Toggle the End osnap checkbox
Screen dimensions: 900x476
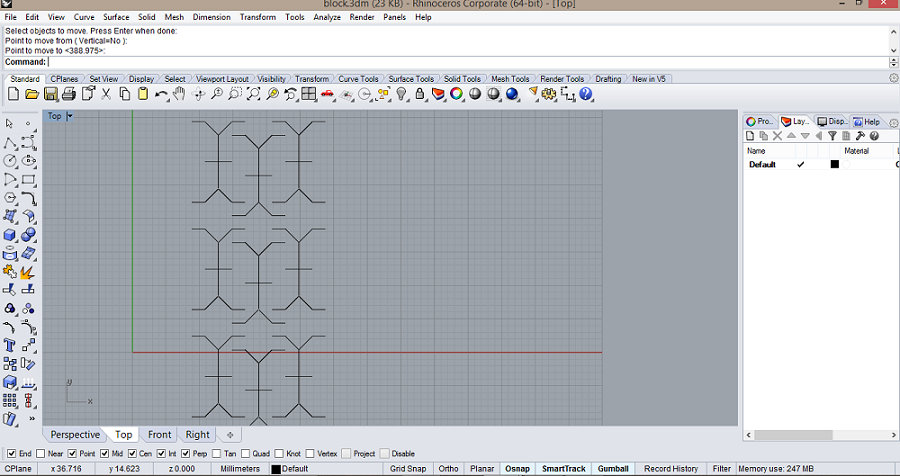[x=11, y=454]
